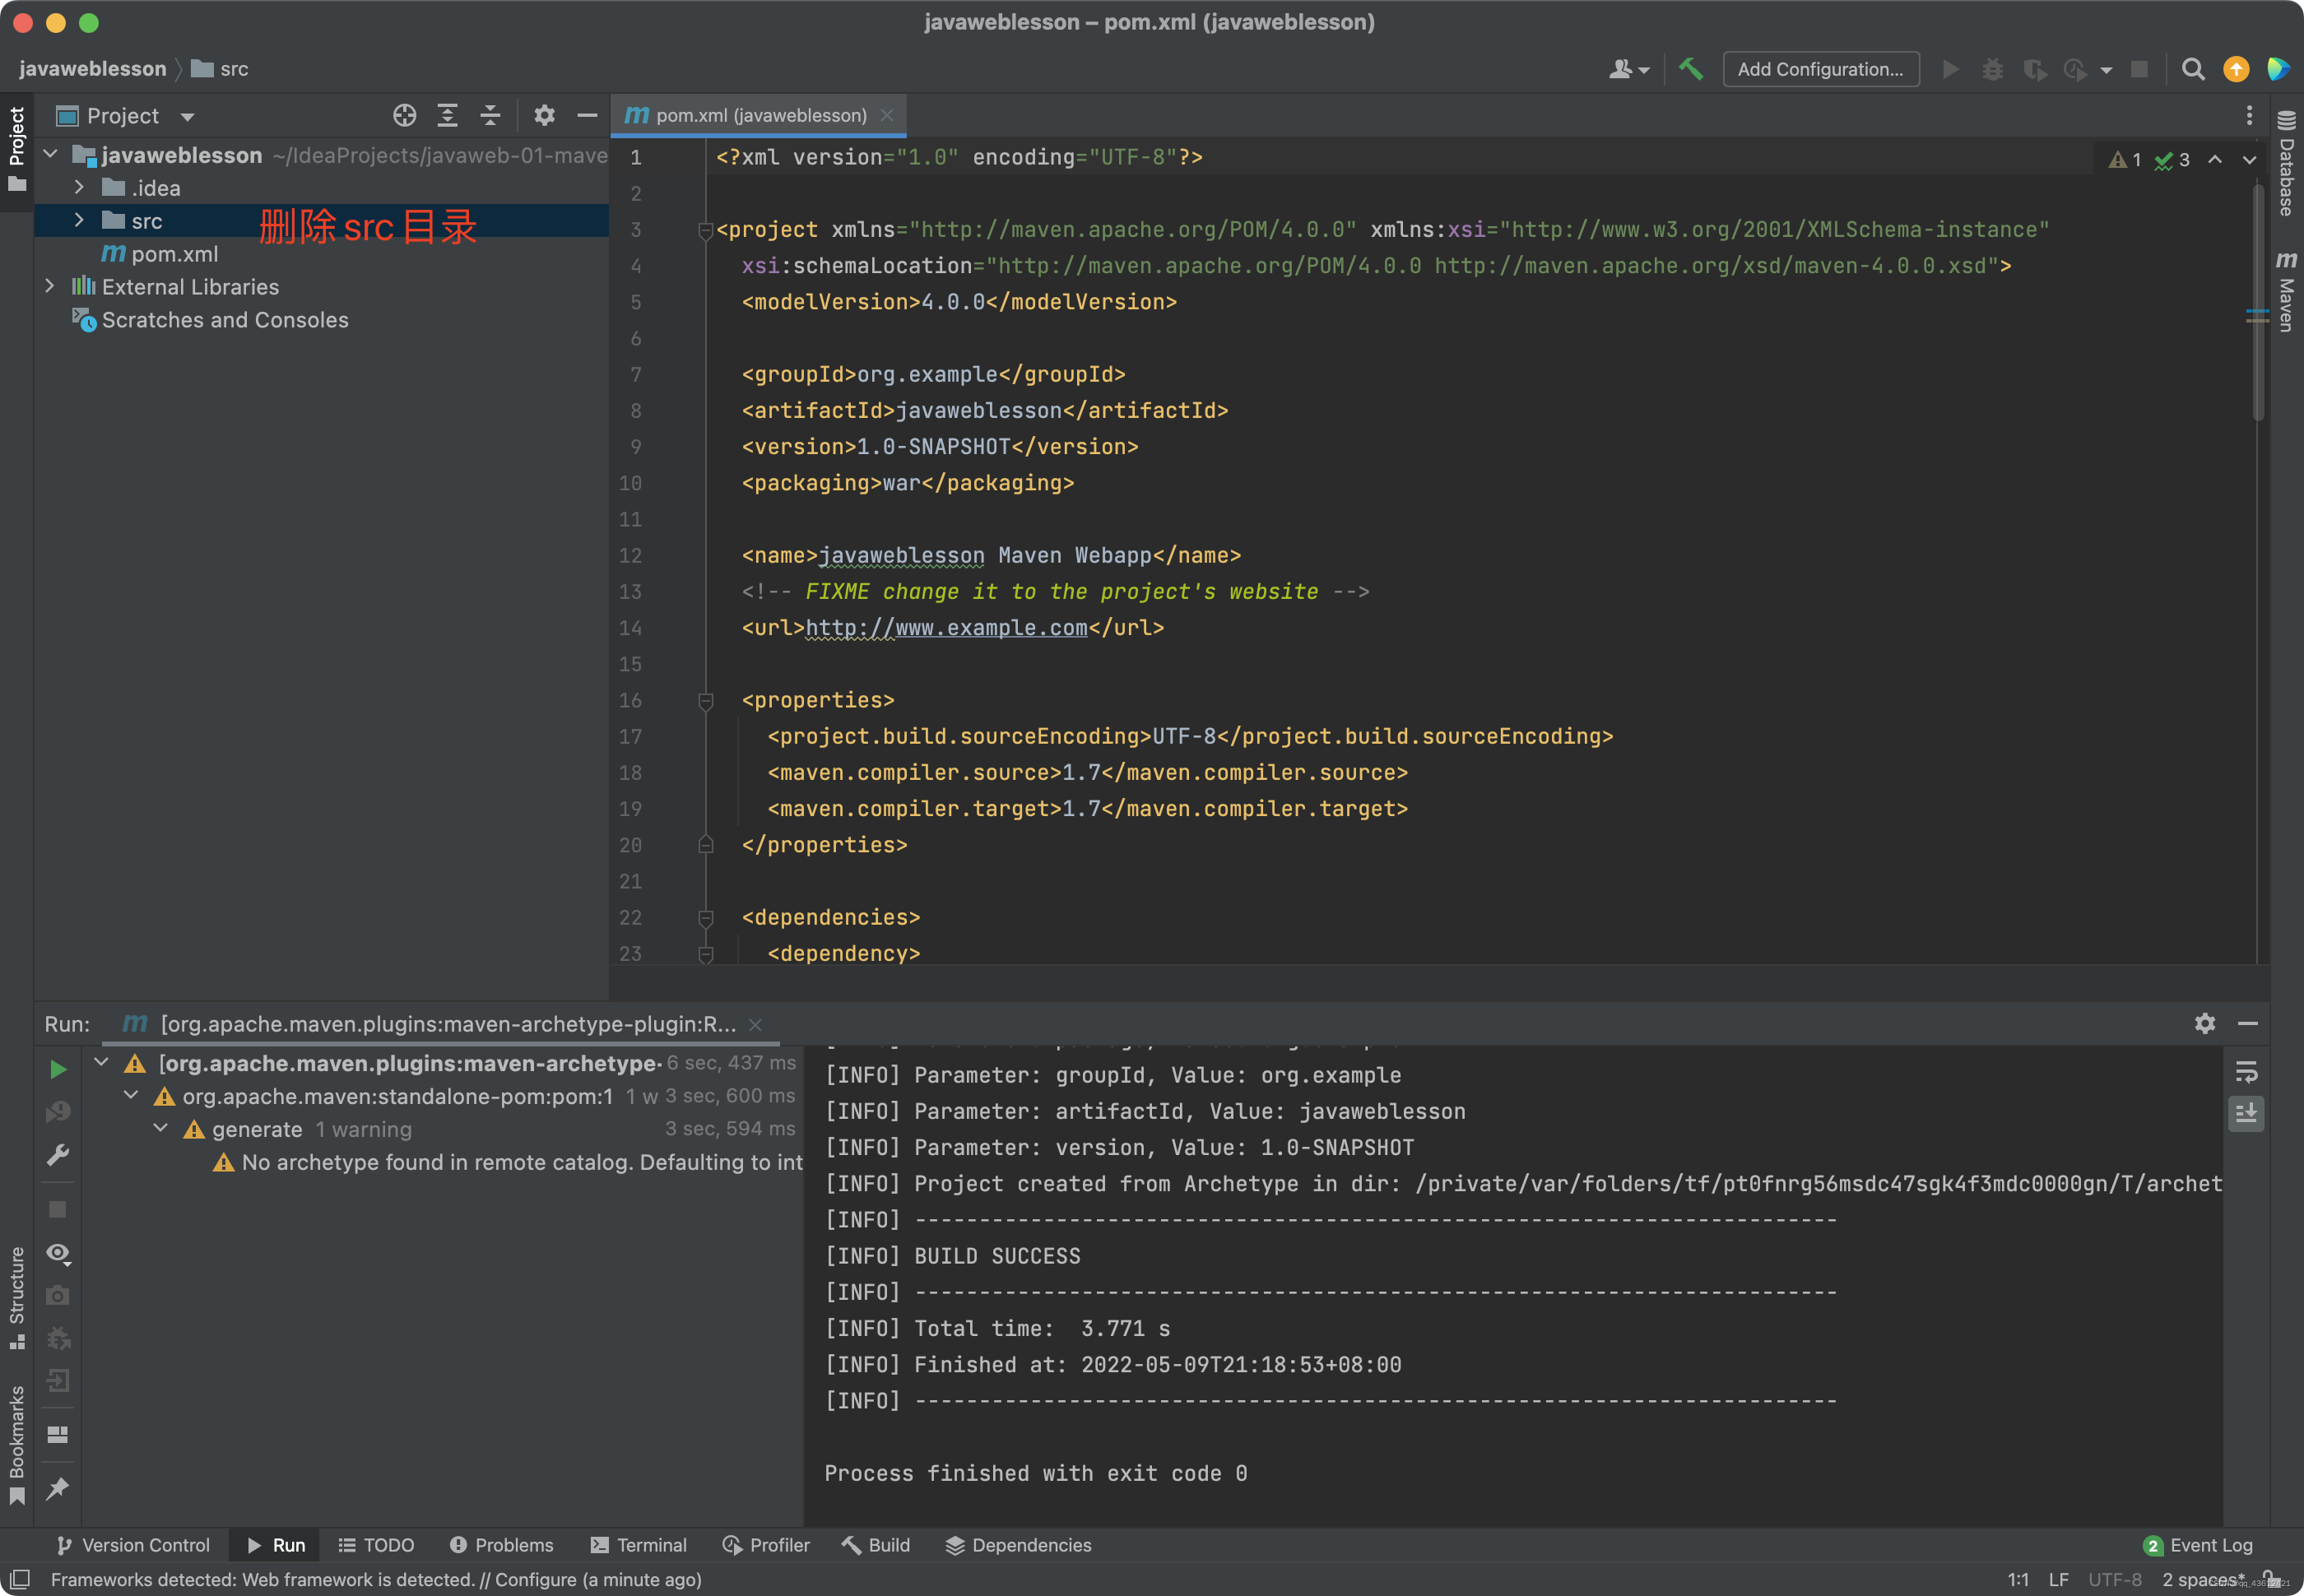Open the Database tool window
The width and height of the screenshot is (2304, 1596).
point(2287,163)
